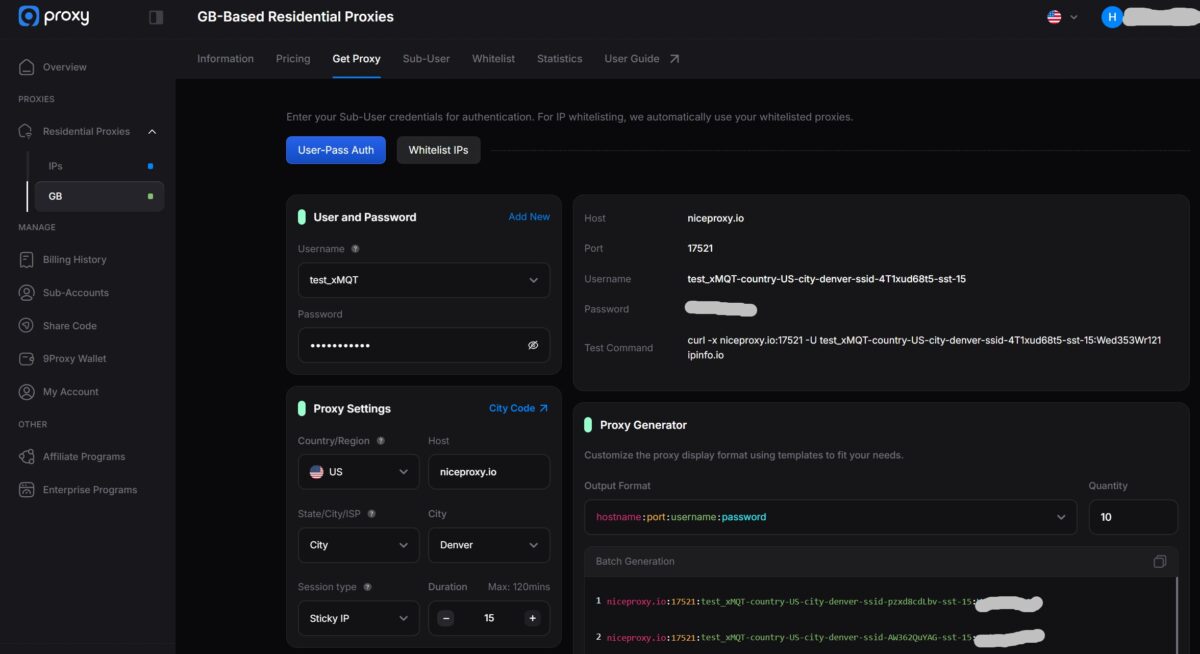Image resolution: width=1200 pixels, height=654 pixels.
Task: Switch to the Information tab
Action: point(225,59)
